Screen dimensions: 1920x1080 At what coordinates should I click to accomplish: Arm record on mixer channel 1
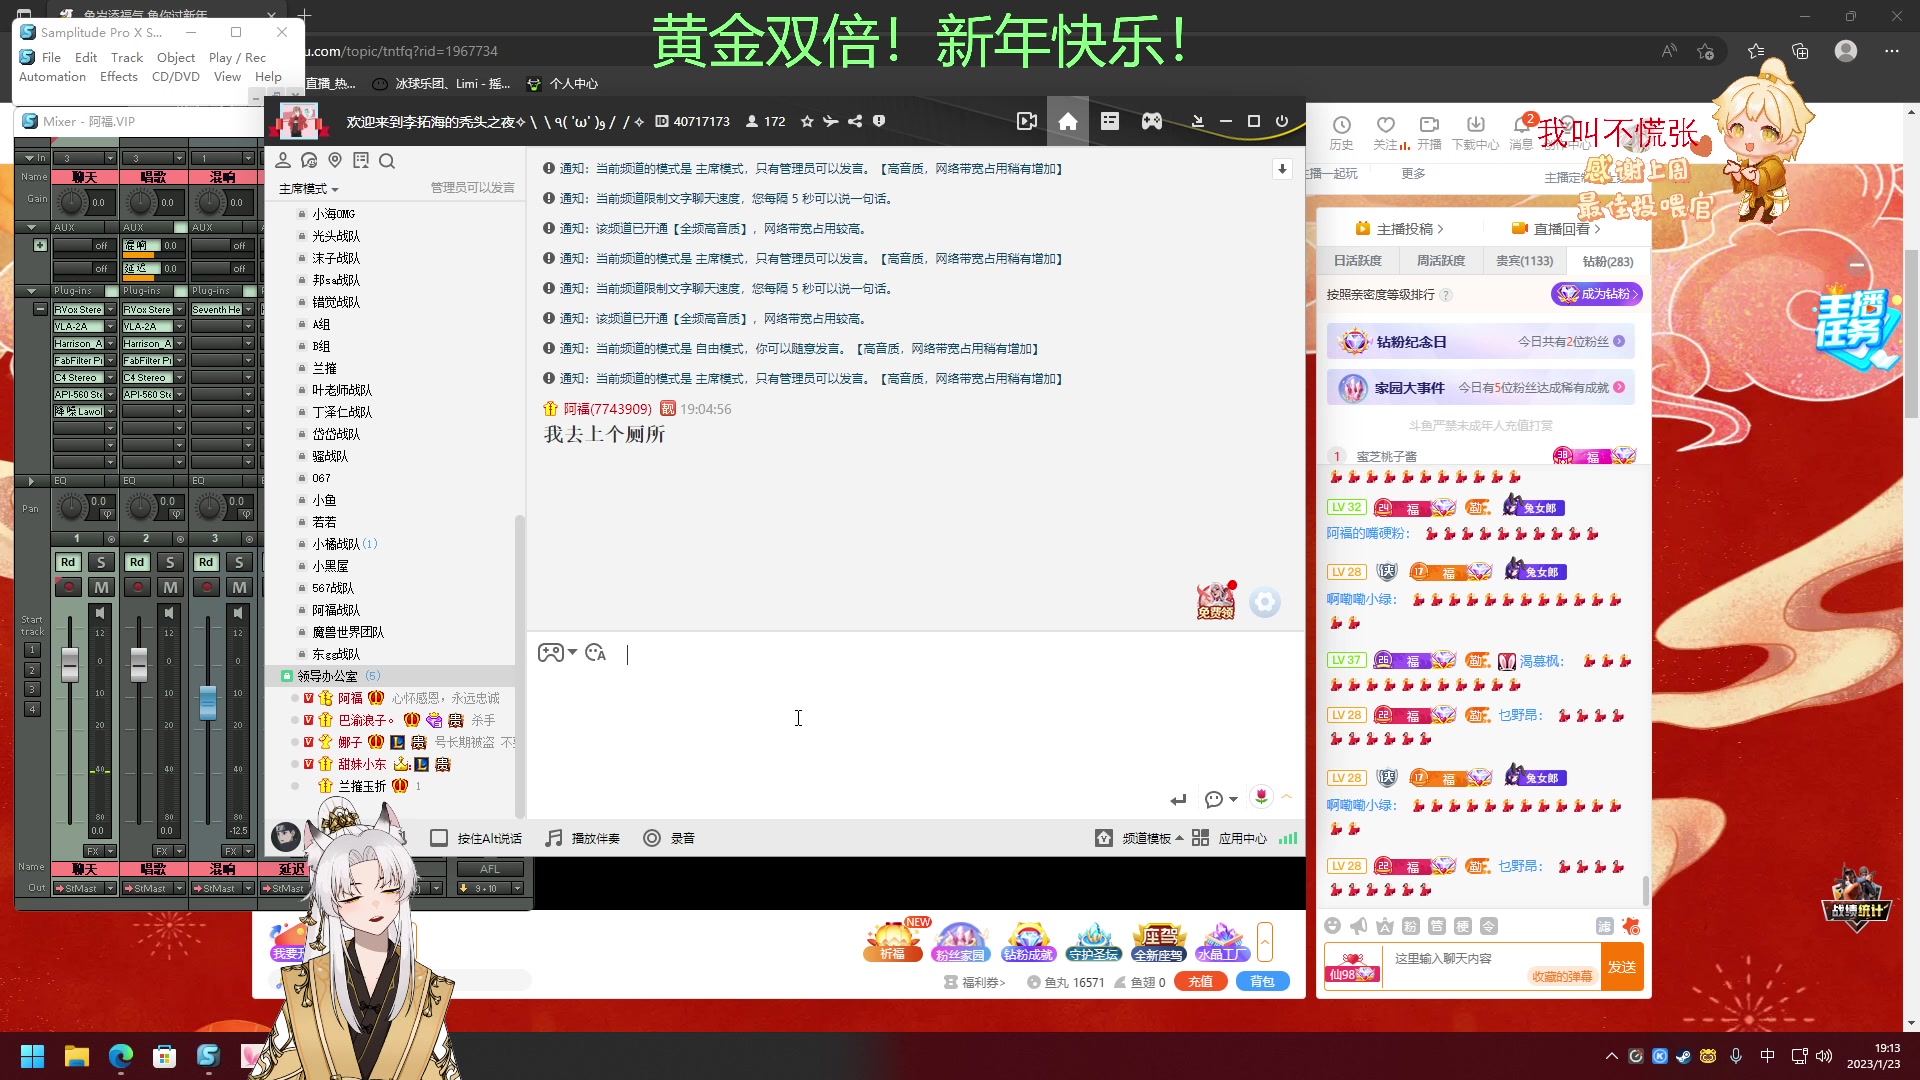67,587
